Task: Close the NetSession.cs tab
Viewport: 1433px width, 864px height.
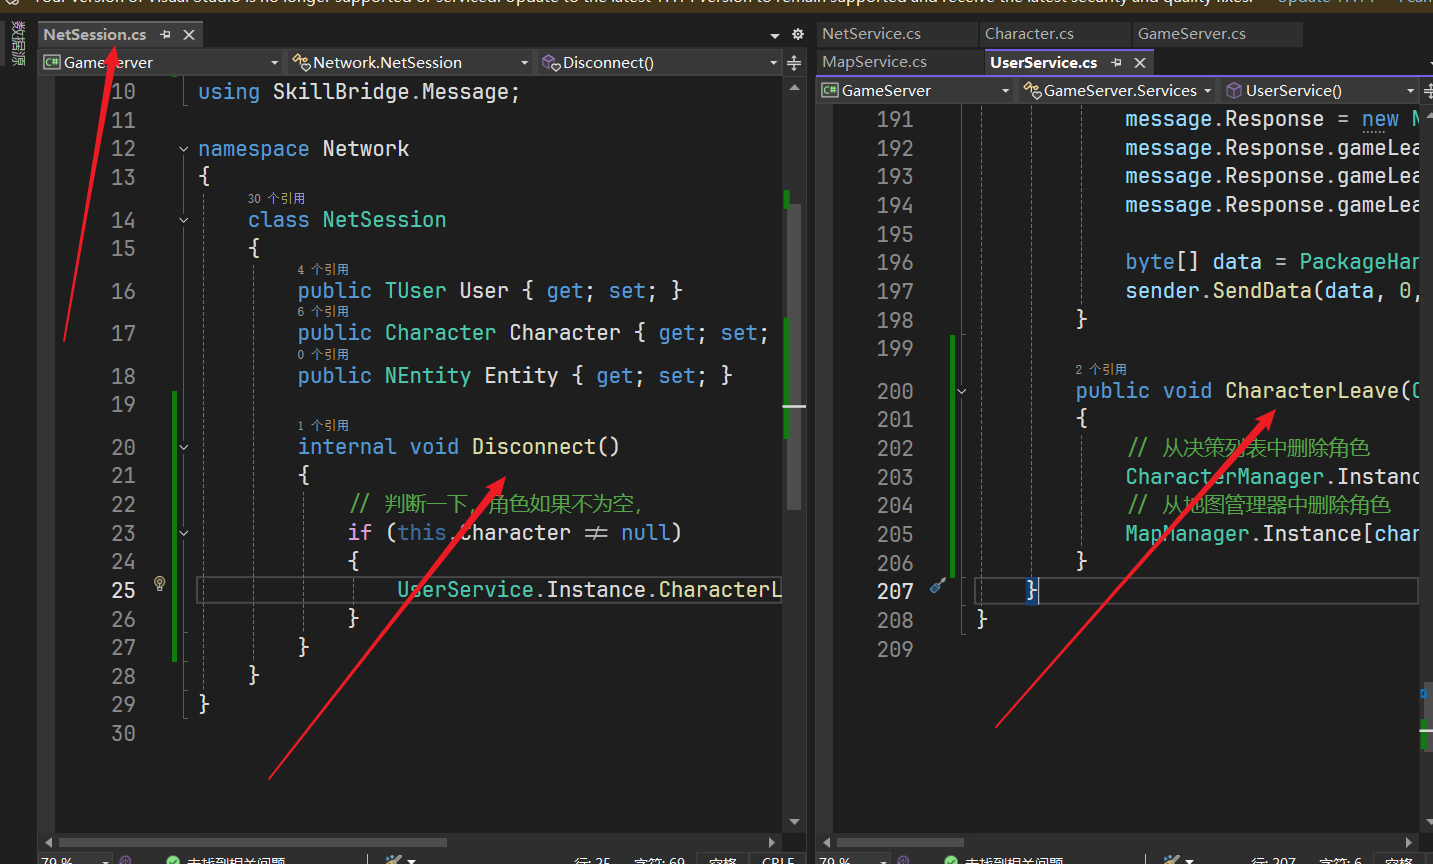Action: point(189,35)
